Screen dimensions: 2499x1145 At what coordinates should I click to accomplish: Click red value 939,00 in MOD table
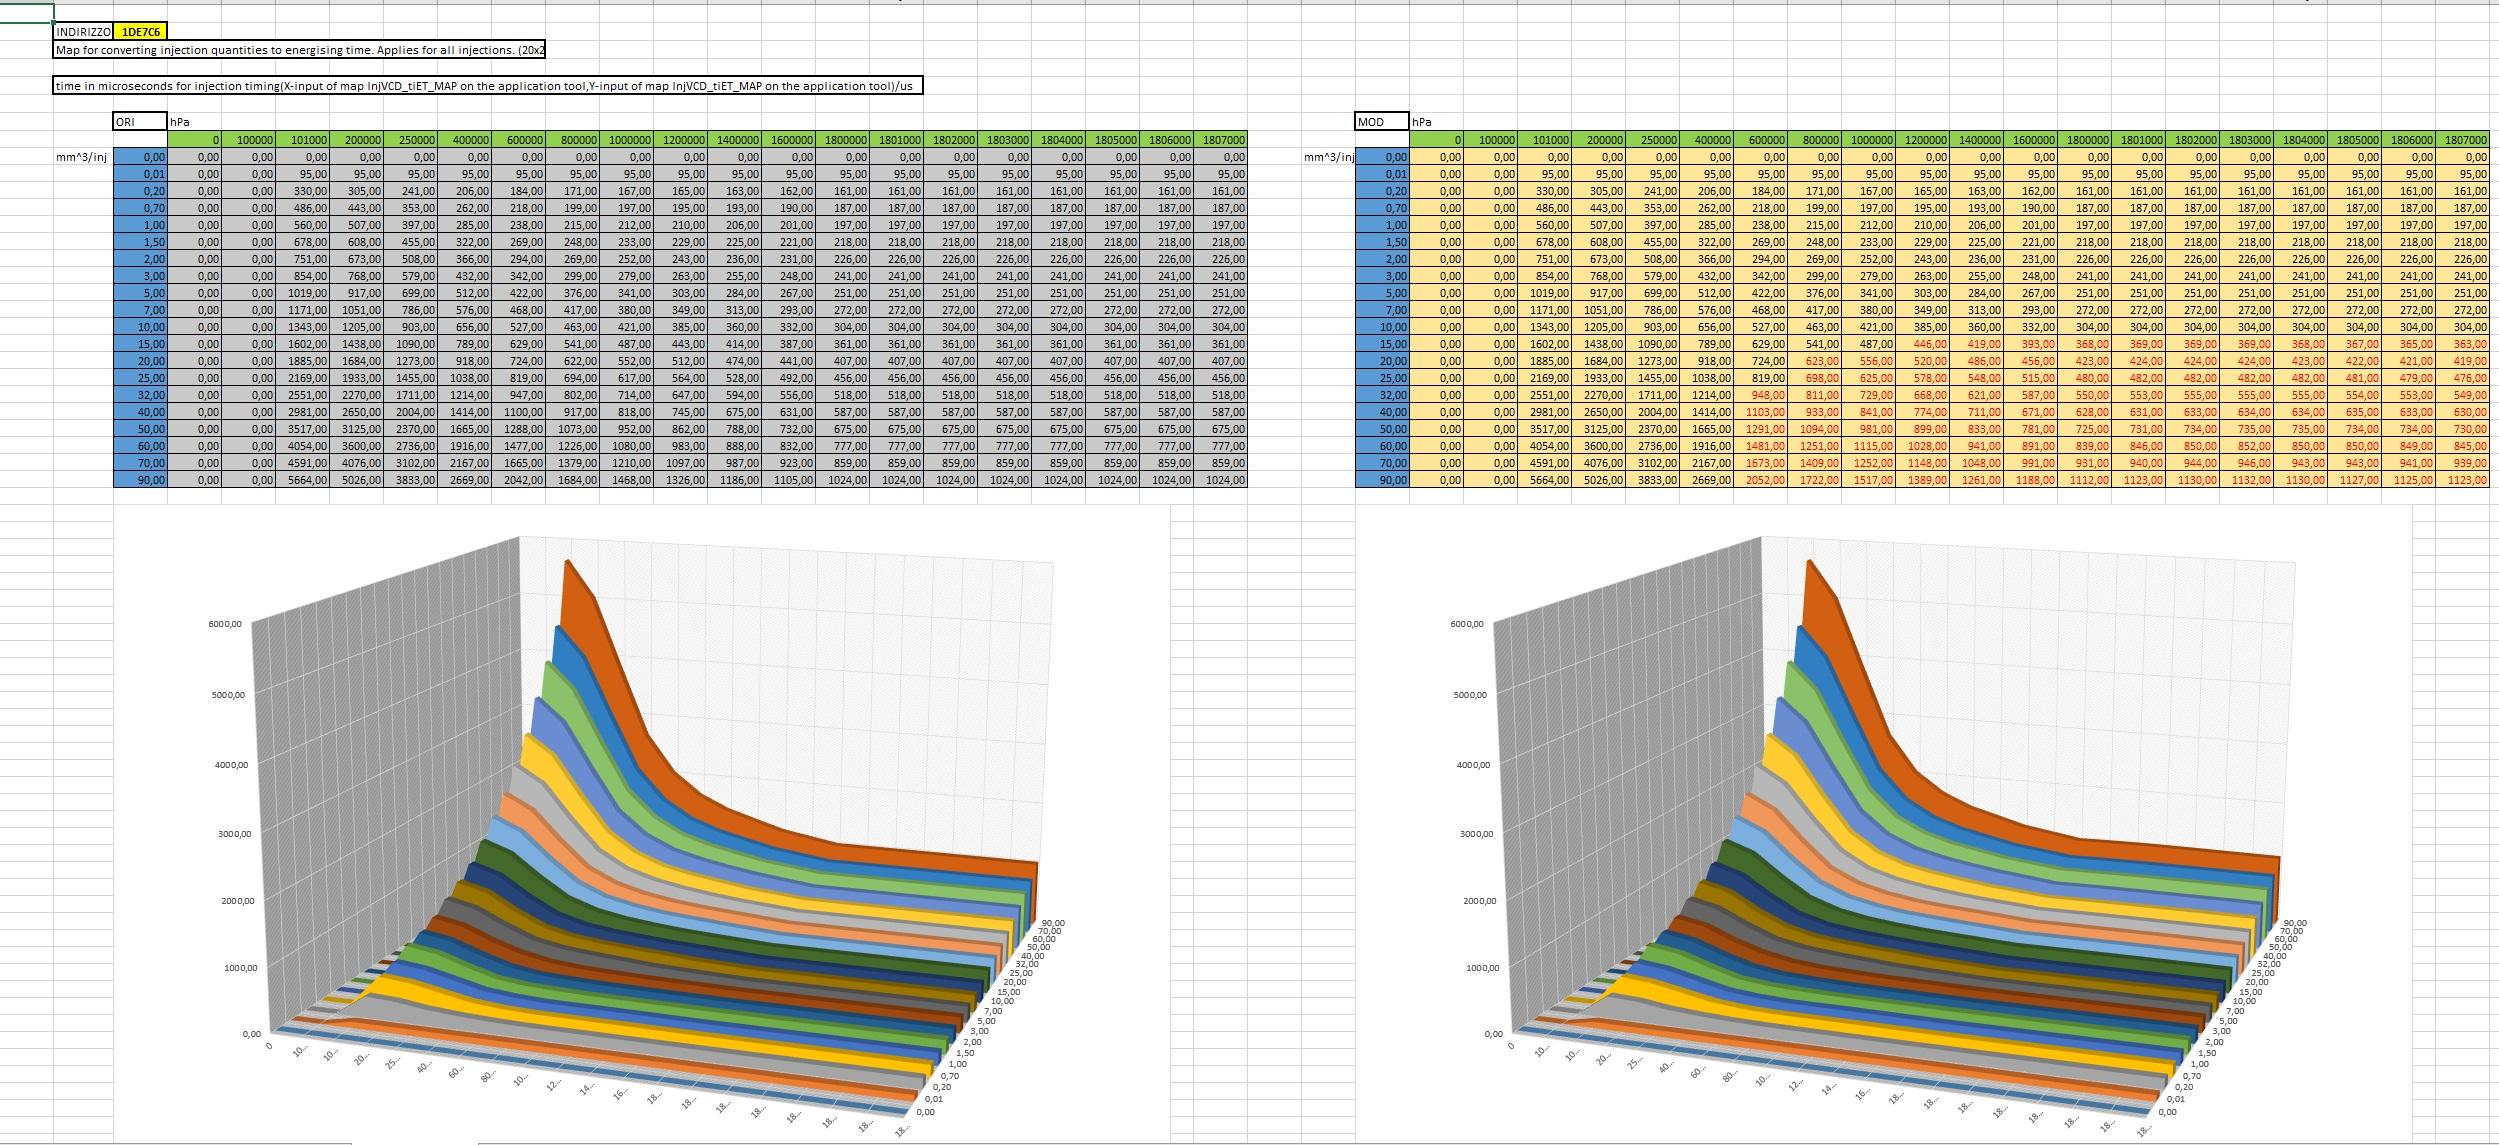(x=2463, y=463)
